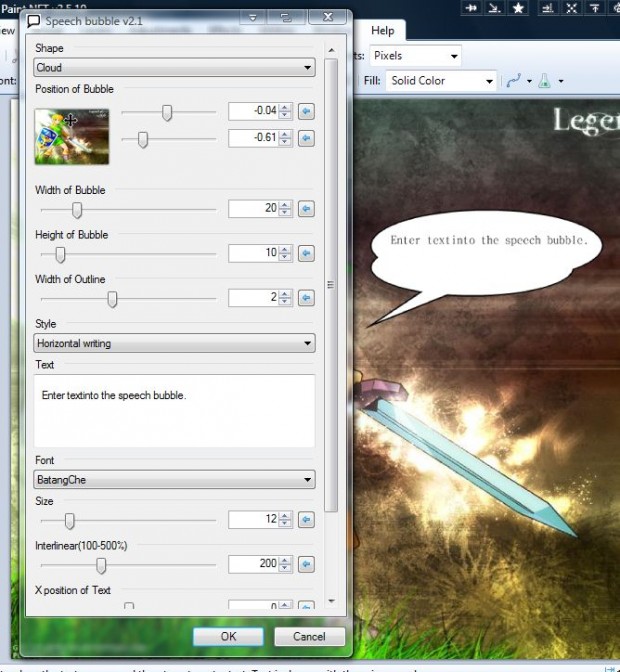Expand the flask blending mode arrow
The width and height of the screenshot is (620, 672).
[x=560, y=81]
